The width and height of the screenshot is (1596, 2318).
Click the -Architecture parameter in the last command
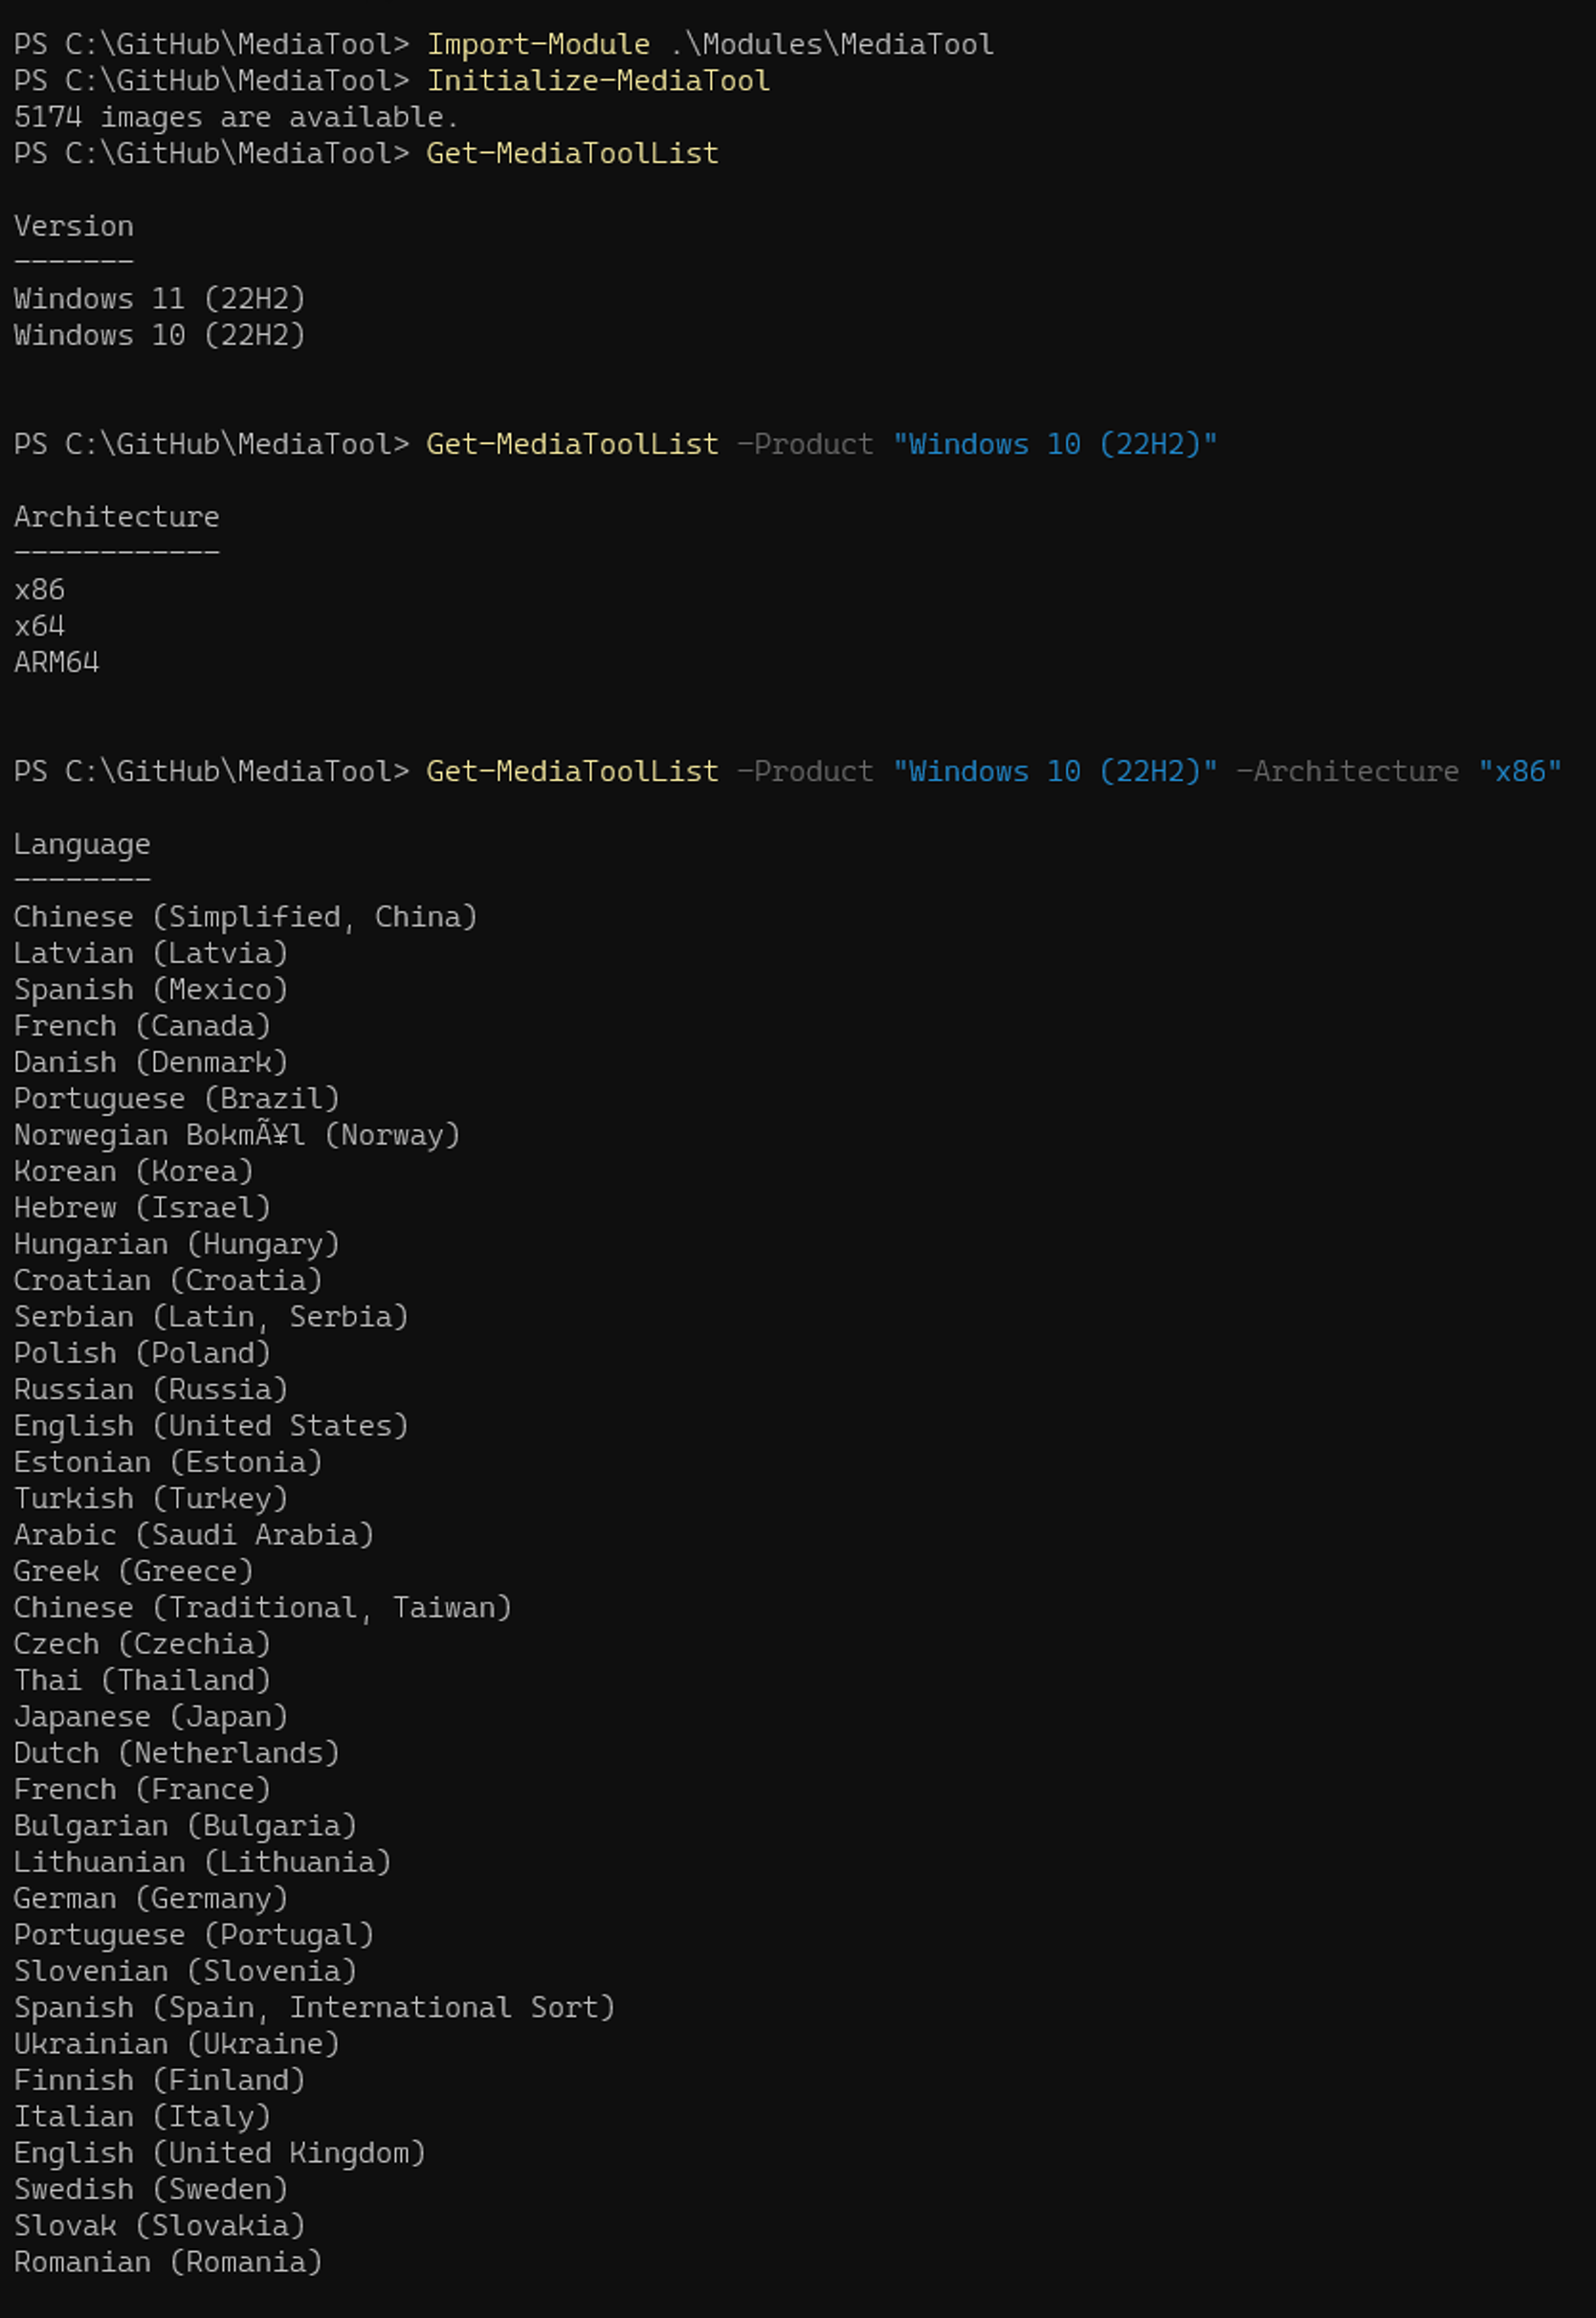pyautogui.click(x=1347, y=772)
